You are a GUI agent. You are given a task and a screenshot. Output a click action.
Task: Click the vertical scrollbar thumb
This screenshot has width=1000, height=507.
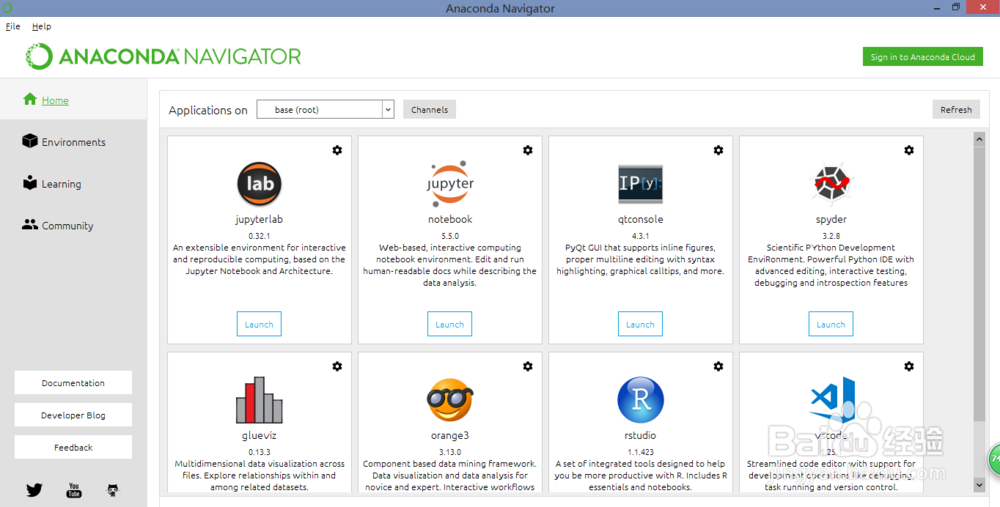pos(980,284)
